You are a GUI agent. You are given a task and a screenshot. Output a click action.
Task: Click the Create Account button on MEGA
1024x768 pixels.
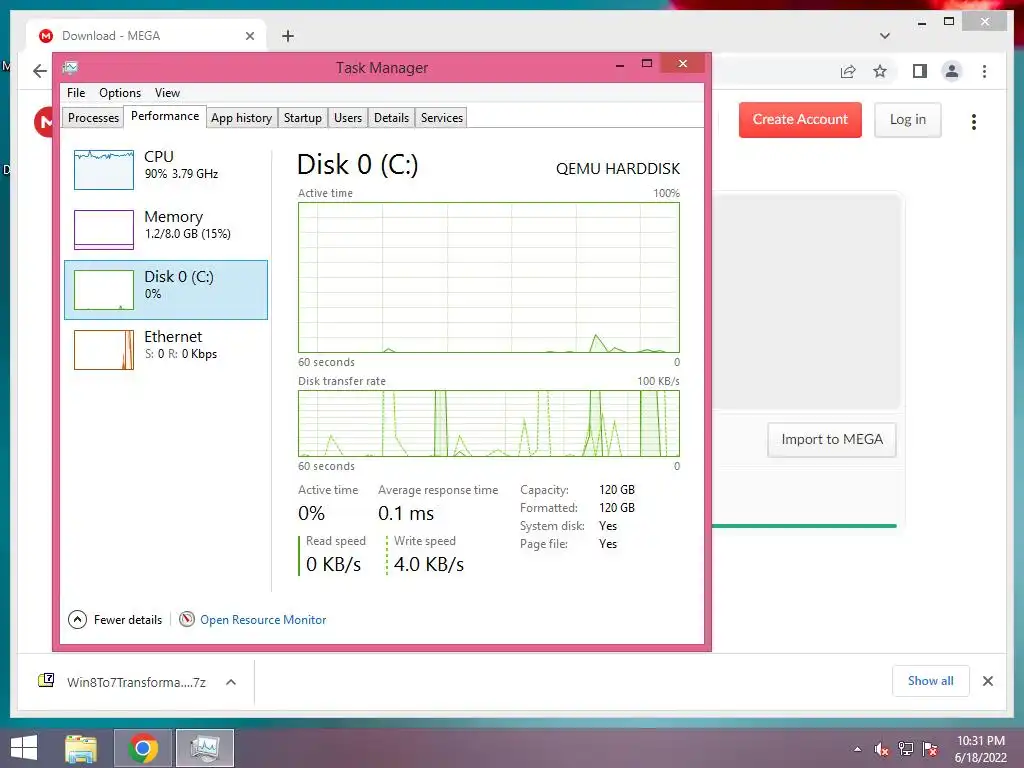click(x=800, y=120)
